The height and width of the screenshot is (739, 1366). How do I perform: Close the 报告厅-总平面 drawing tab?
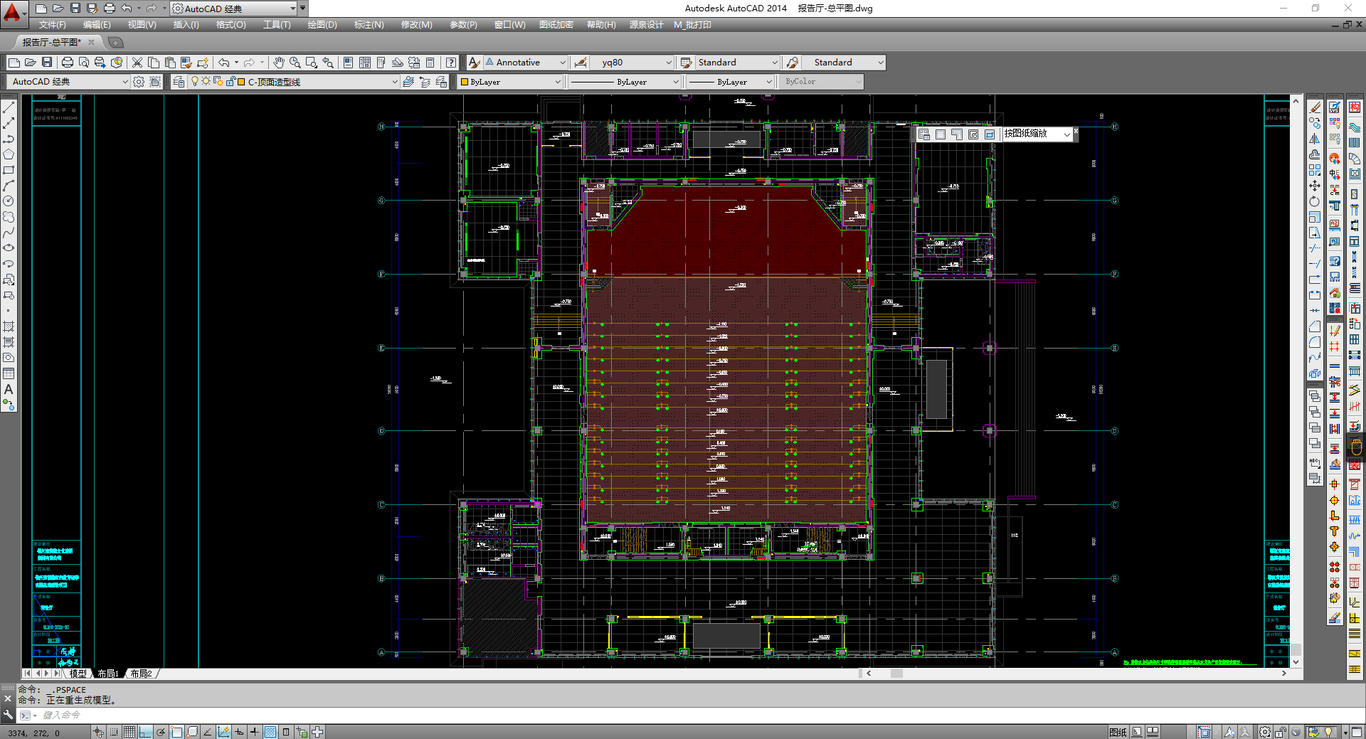point(92,43)
